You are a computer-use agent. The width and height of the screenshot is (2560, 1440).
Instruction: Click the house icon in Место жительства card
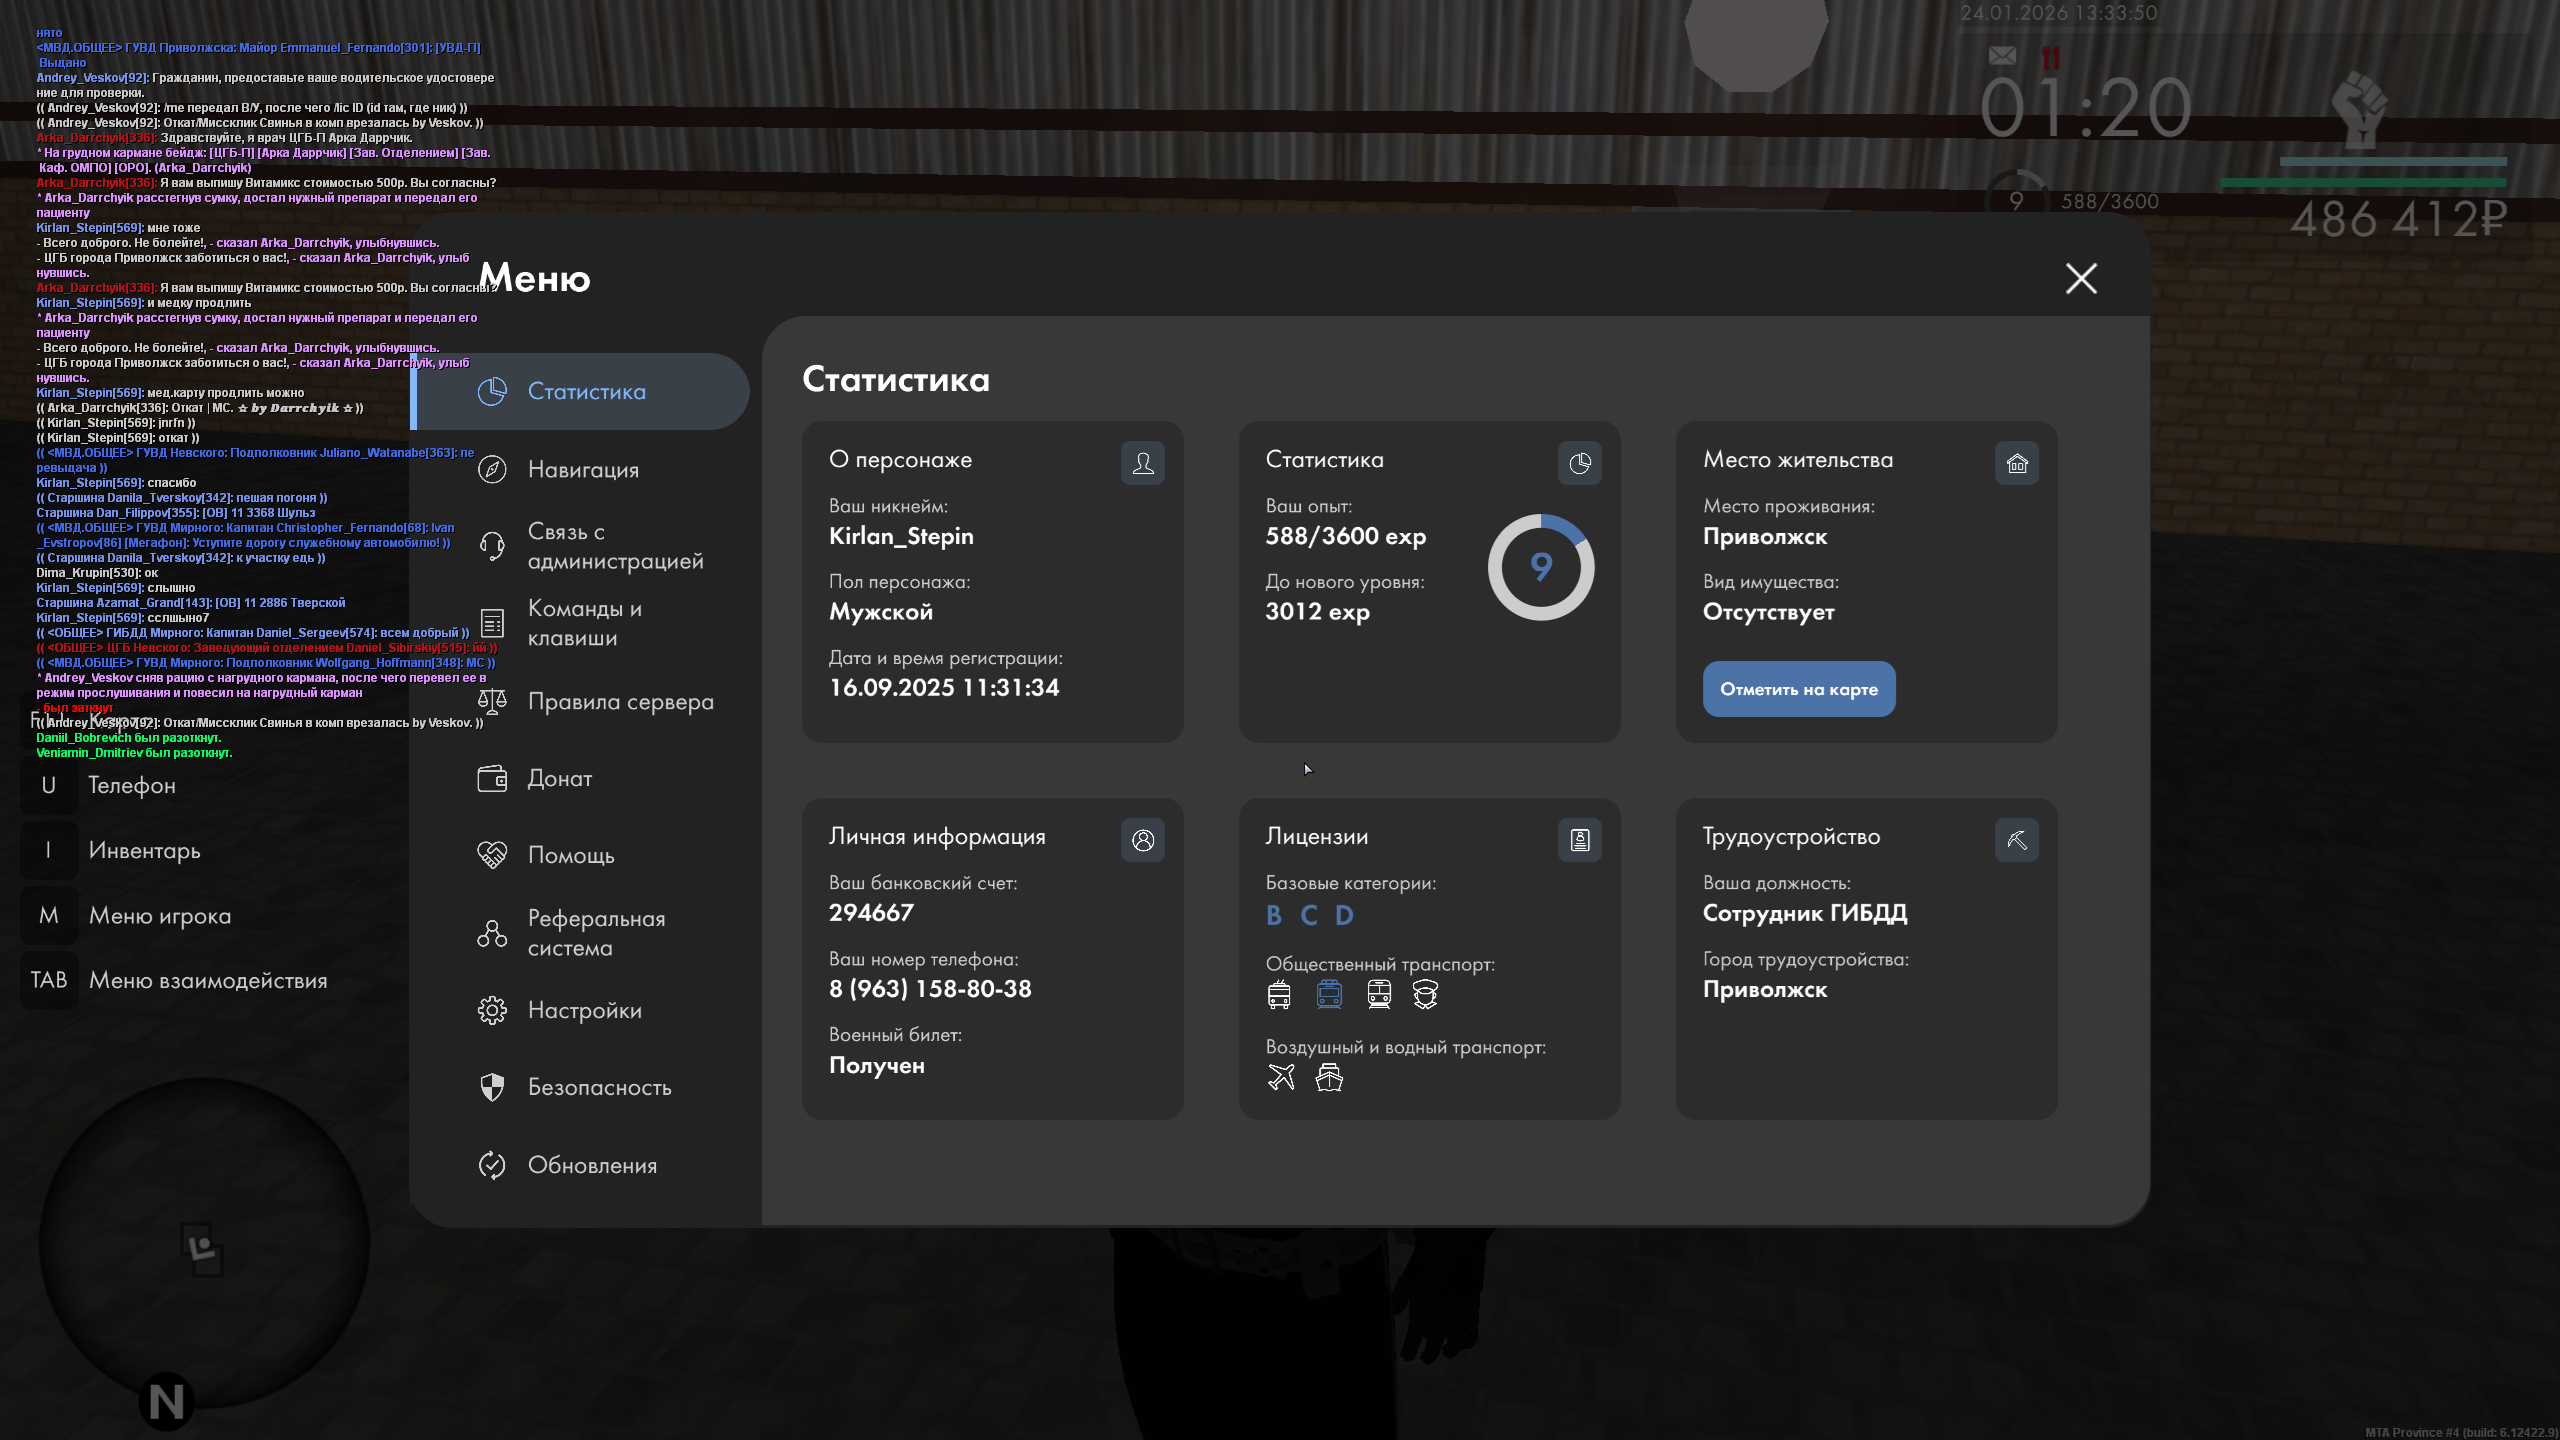coord(2016,463)
